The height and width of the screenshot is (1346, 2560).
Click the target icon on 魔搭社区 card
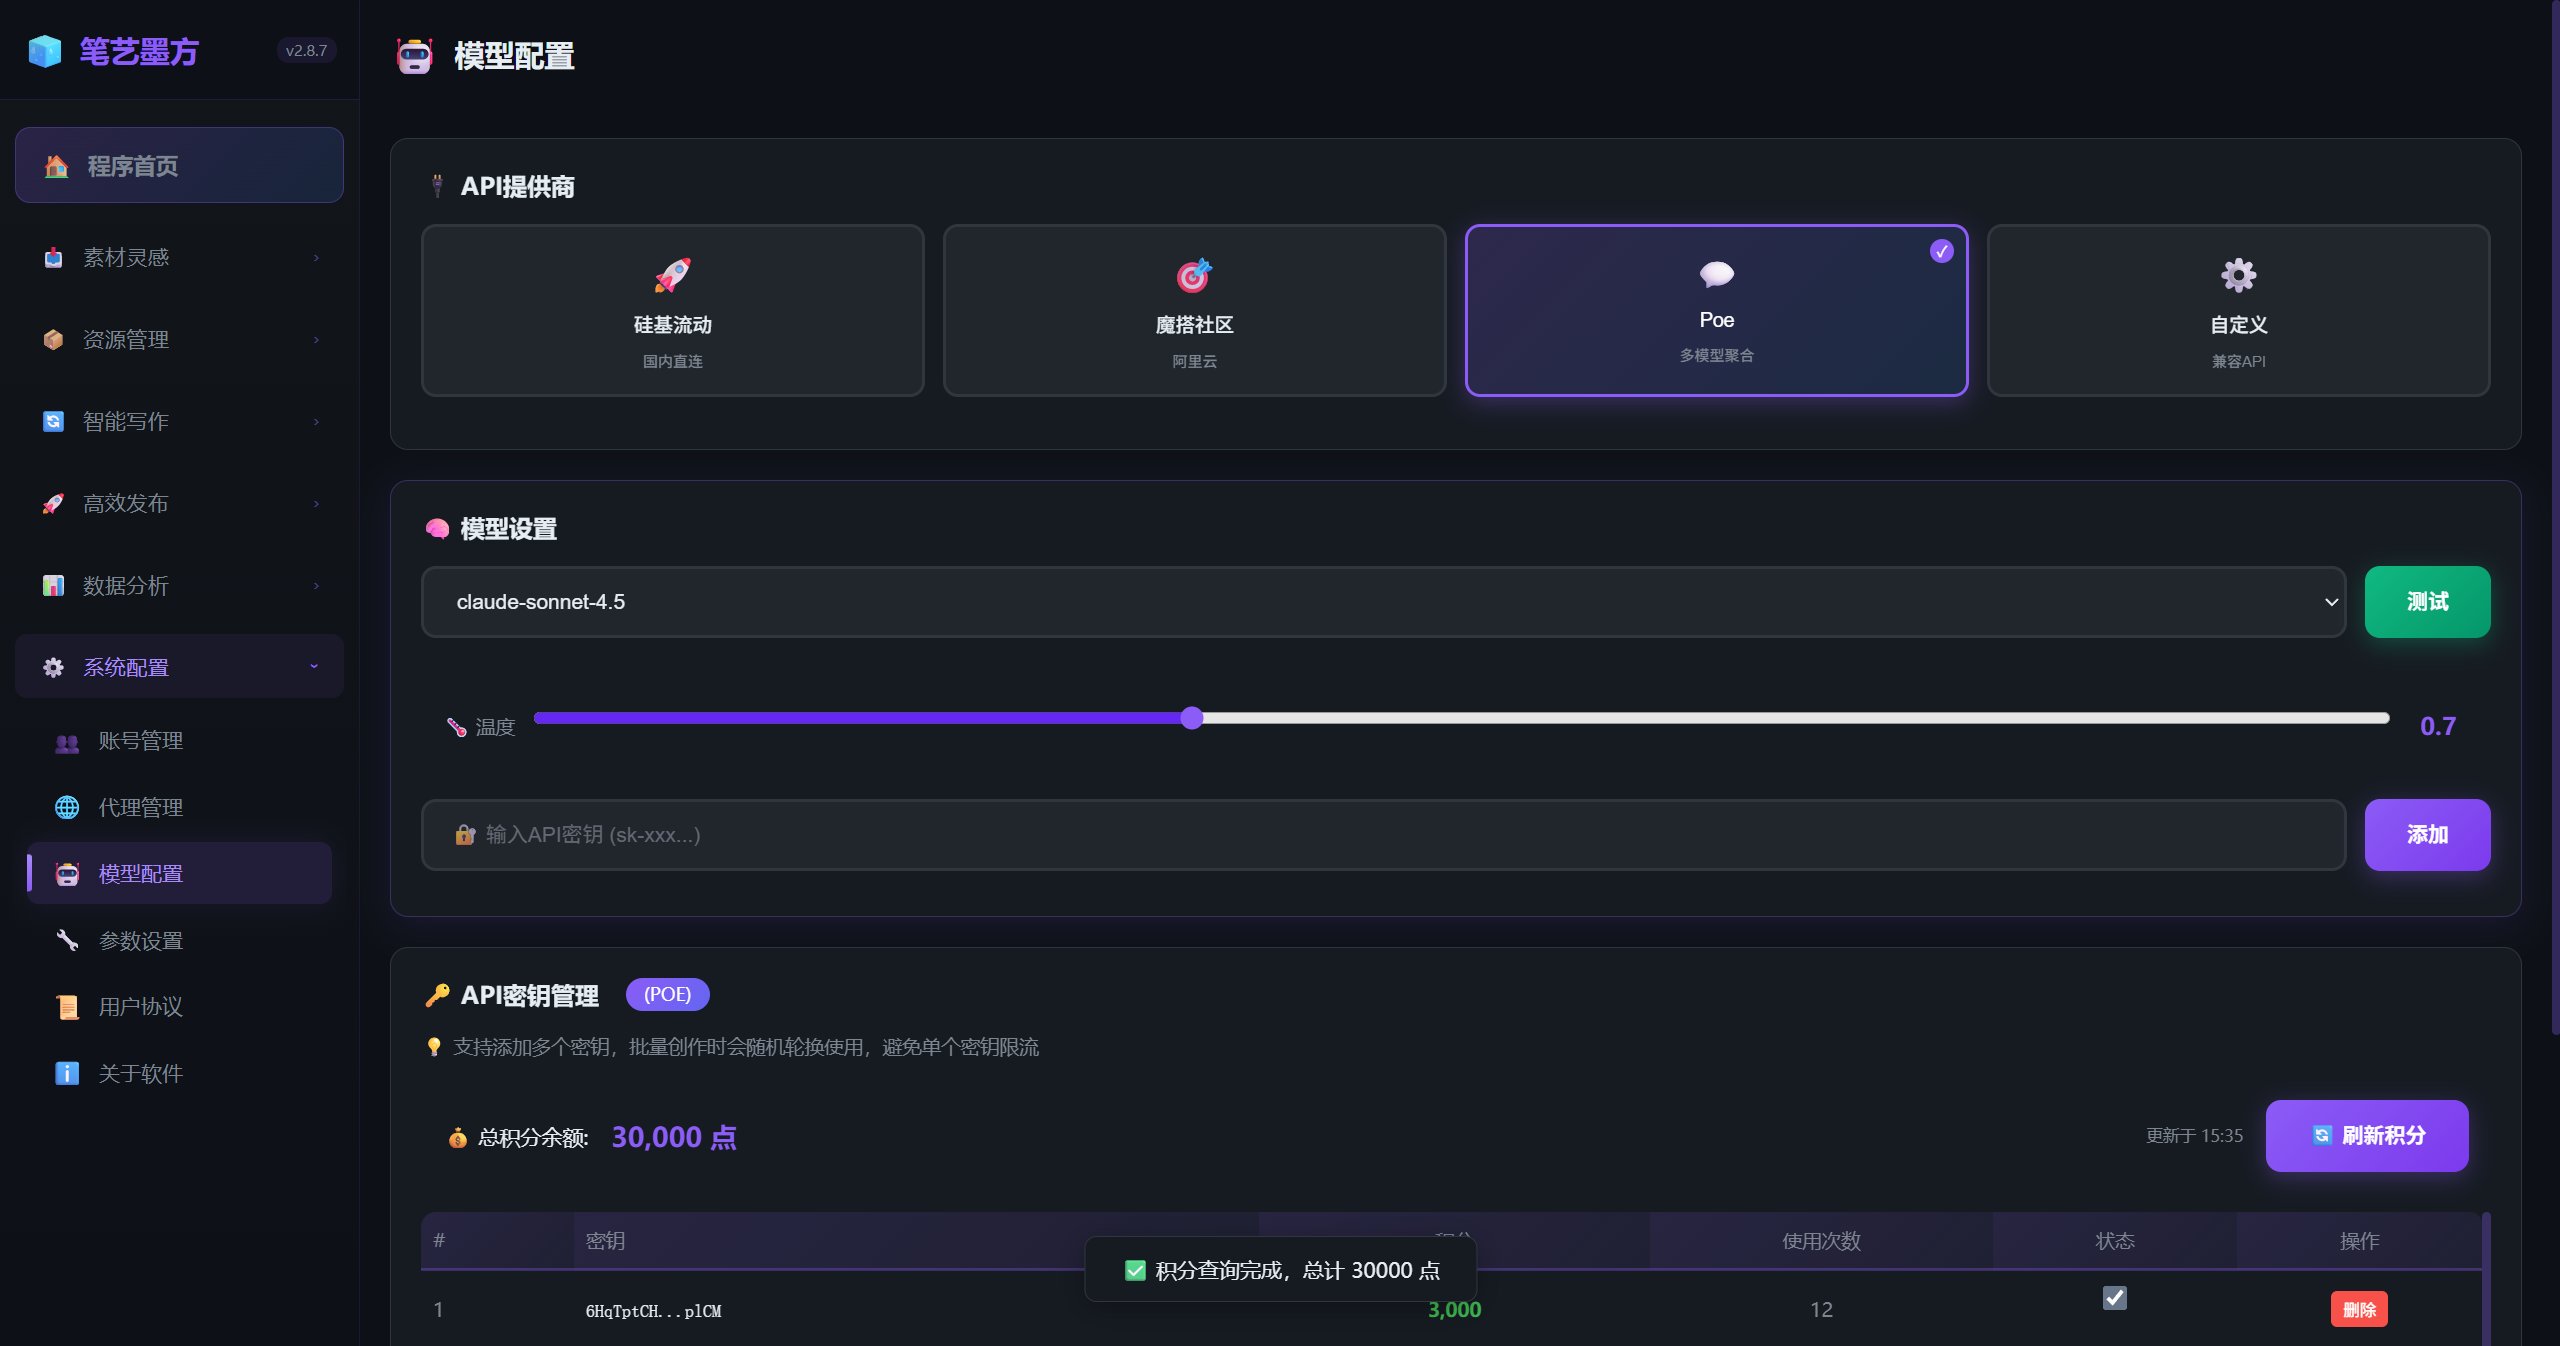click(x=1194, y=275)
